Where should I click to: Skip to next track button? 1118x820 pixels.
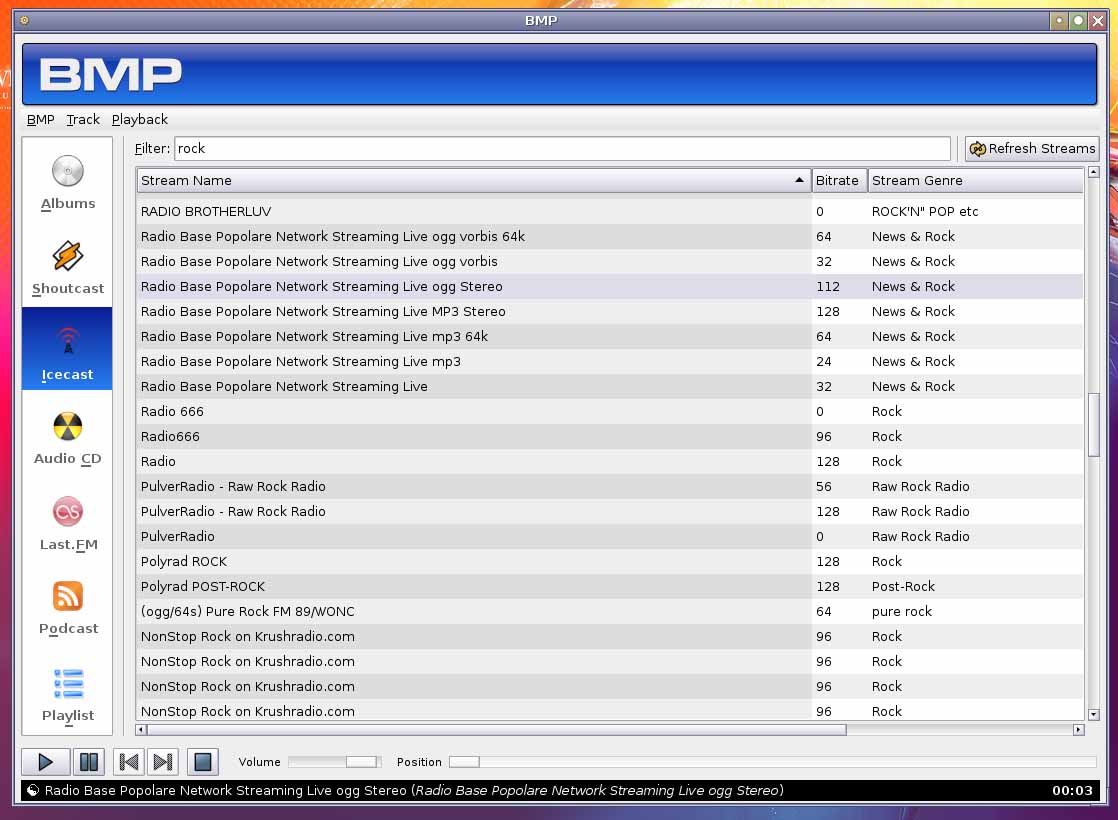click(x=163, y=762)
